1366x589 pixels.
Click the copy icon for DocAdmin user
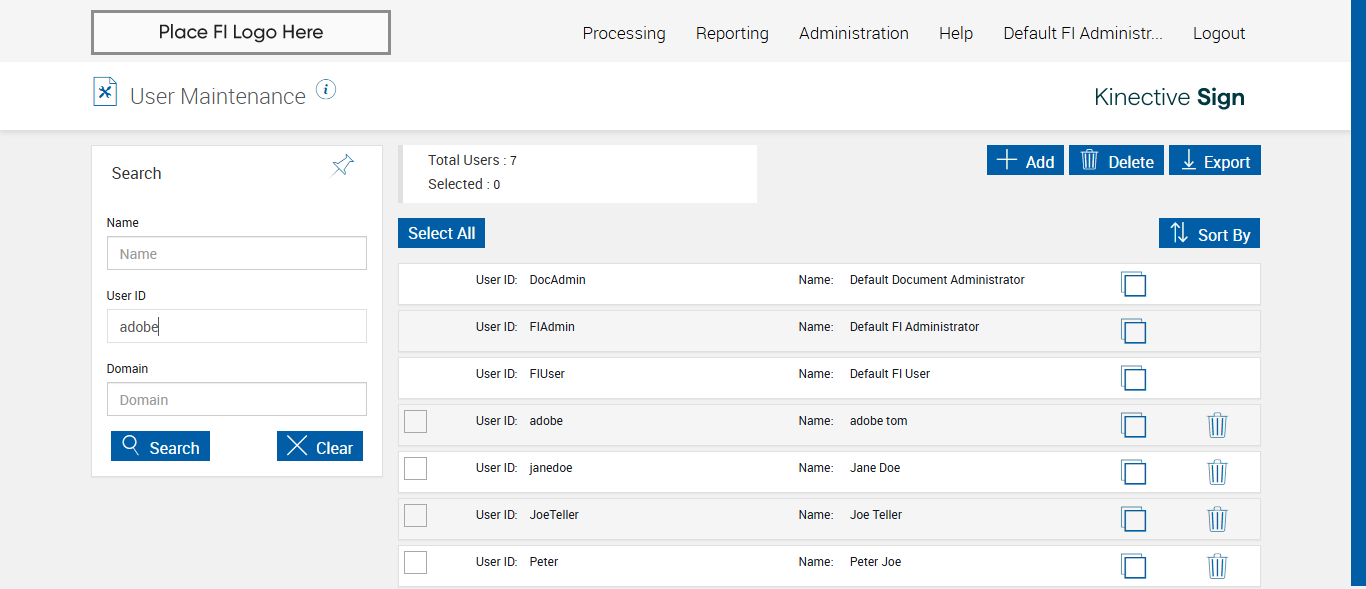tap(1133, 284)
